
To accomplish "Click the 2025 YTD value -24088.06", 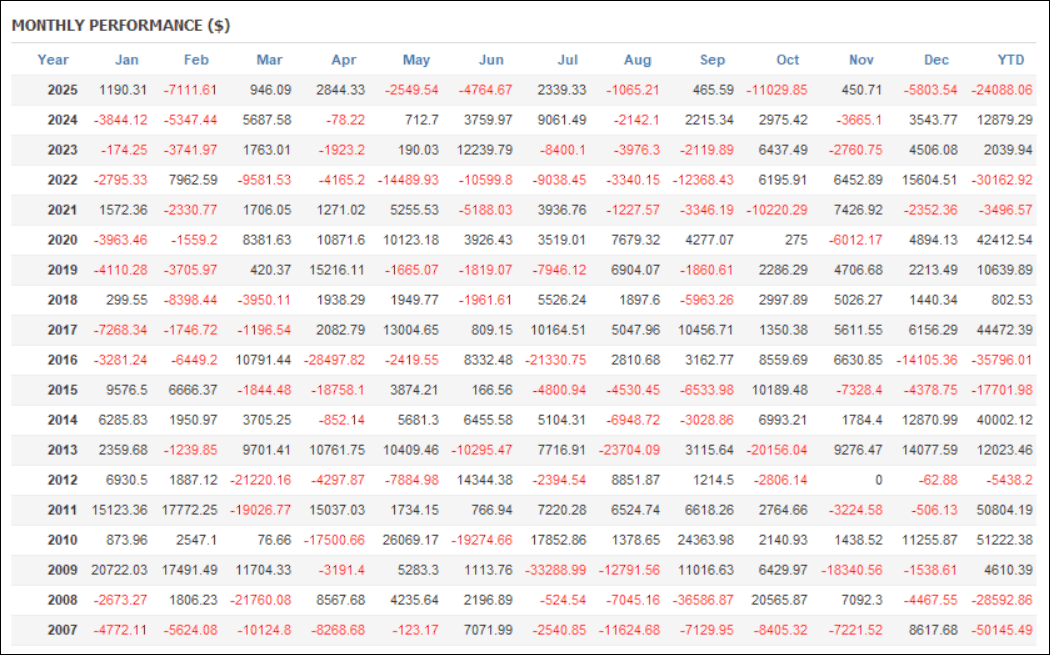I will [x=1001, y=90].
